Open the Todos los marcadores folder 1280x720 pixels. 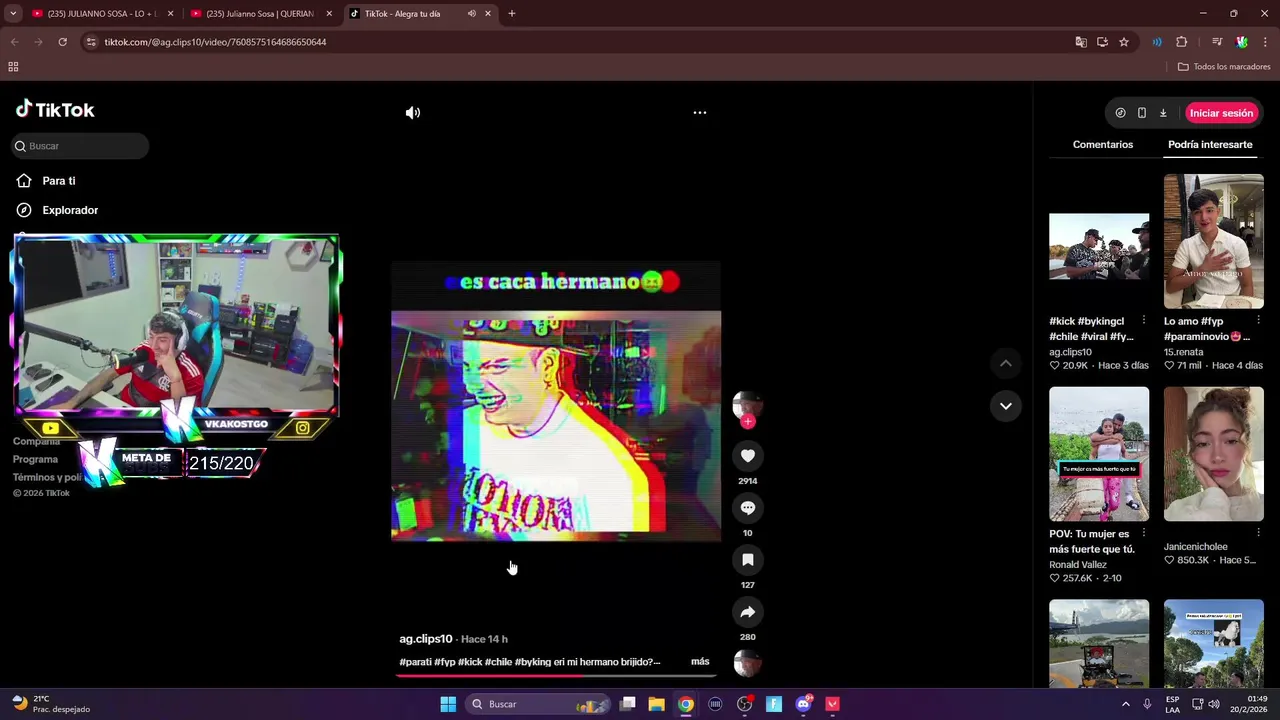point(1224,67)
